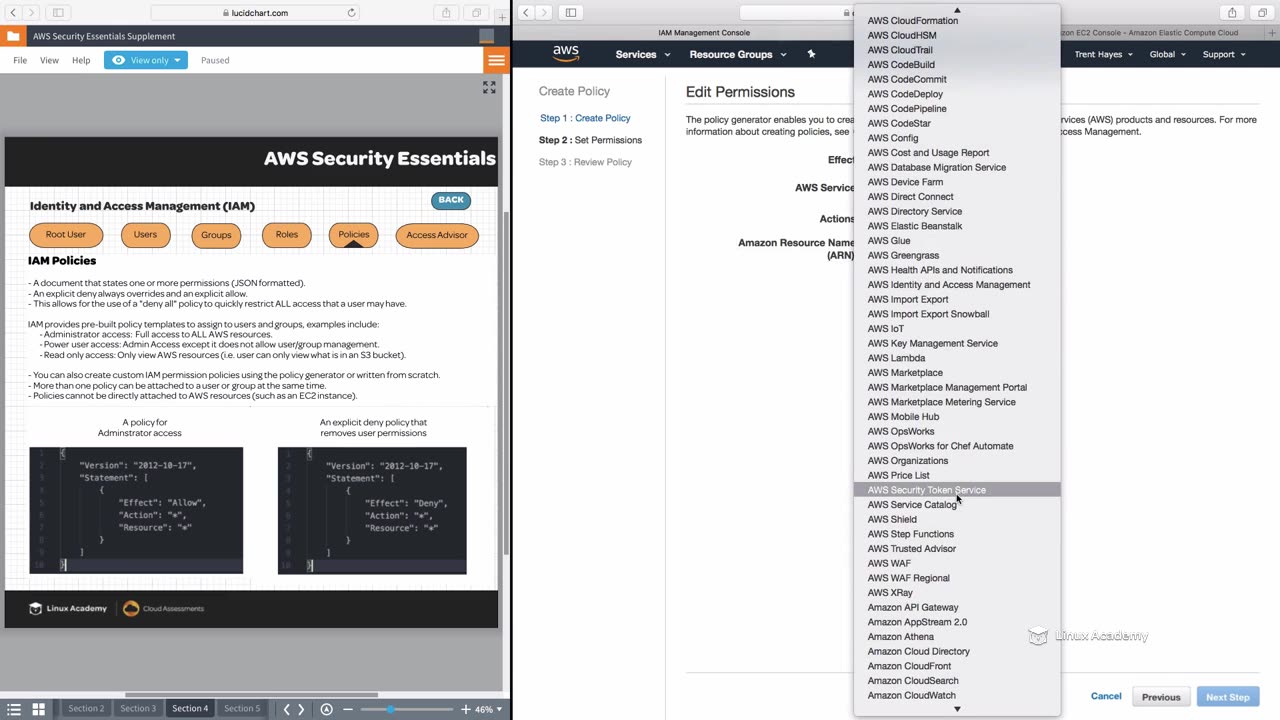Open the Roles diagram button
This screenshot has height=720, width=1280.
pos(287,235)
